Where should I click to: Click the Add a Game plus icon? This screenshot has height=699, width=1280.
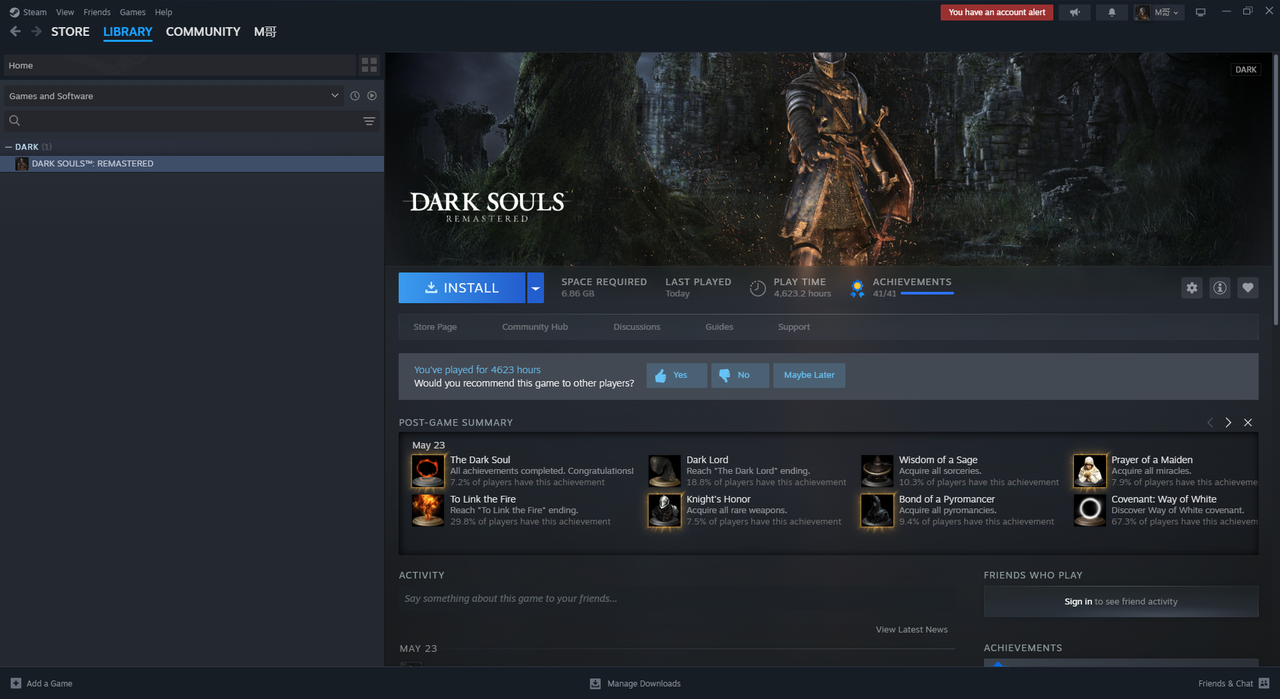click(x=15, y=684)
